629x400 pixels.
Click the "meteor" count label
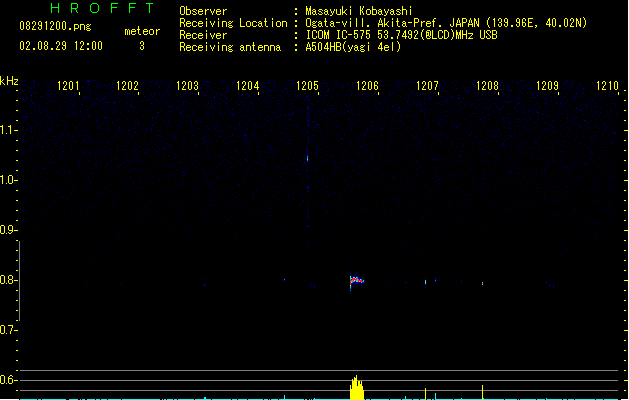click(x=142, y=31)
